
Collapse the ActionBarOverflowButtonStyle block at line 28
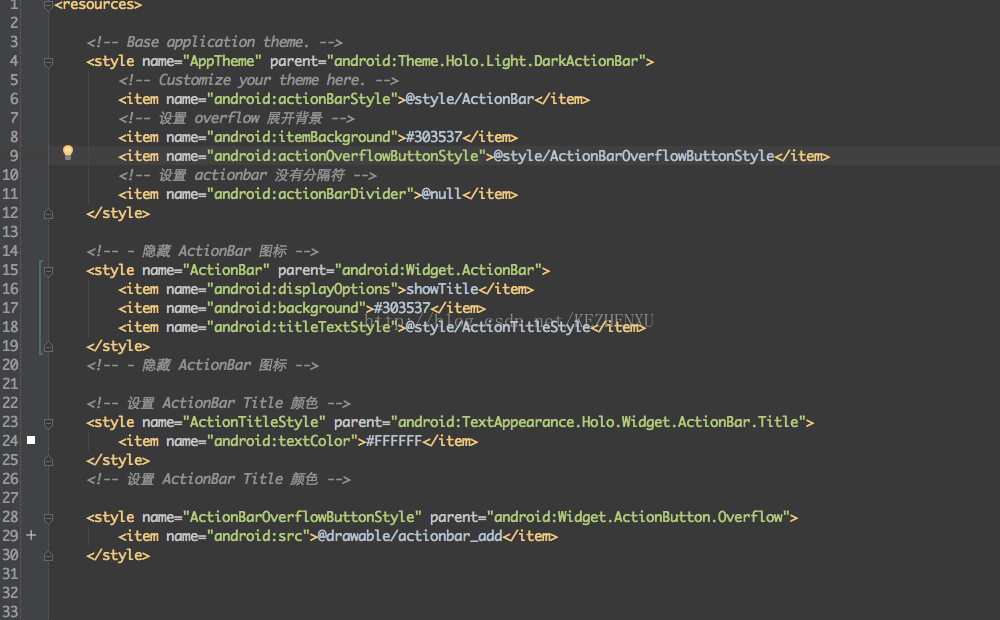pos(48,518)
